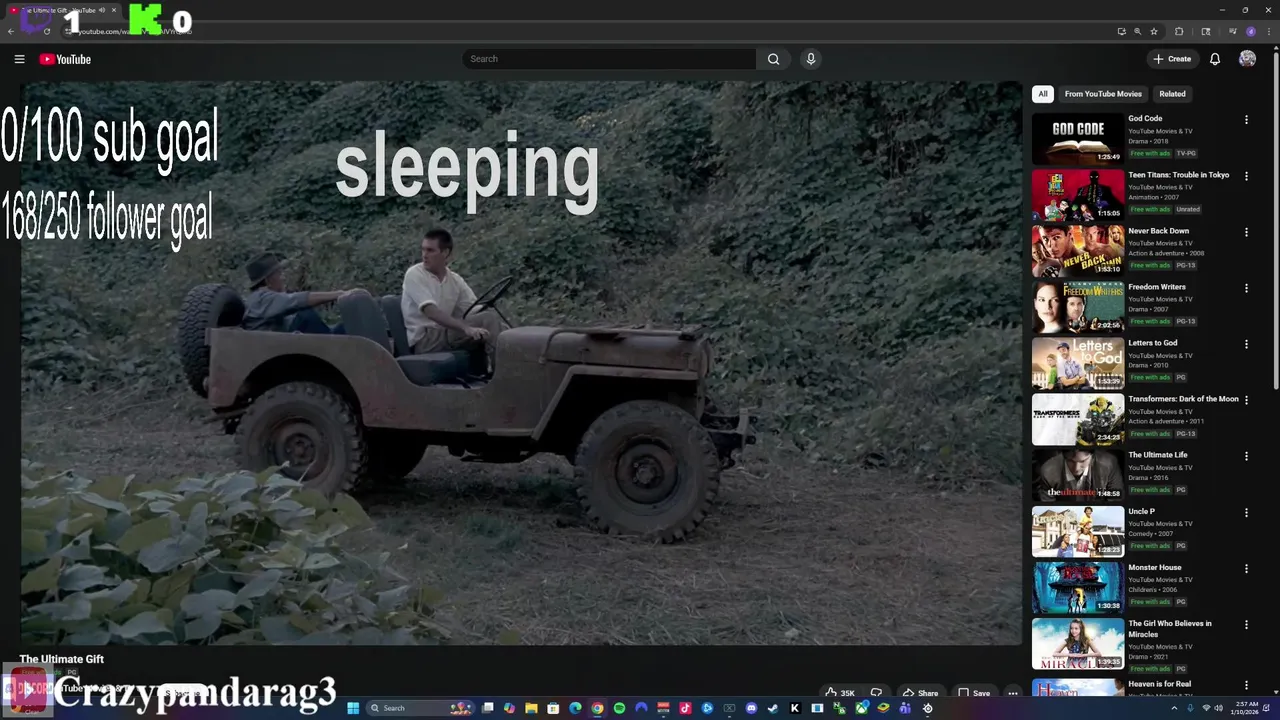Click the search magnifier button

pos(773,59)
